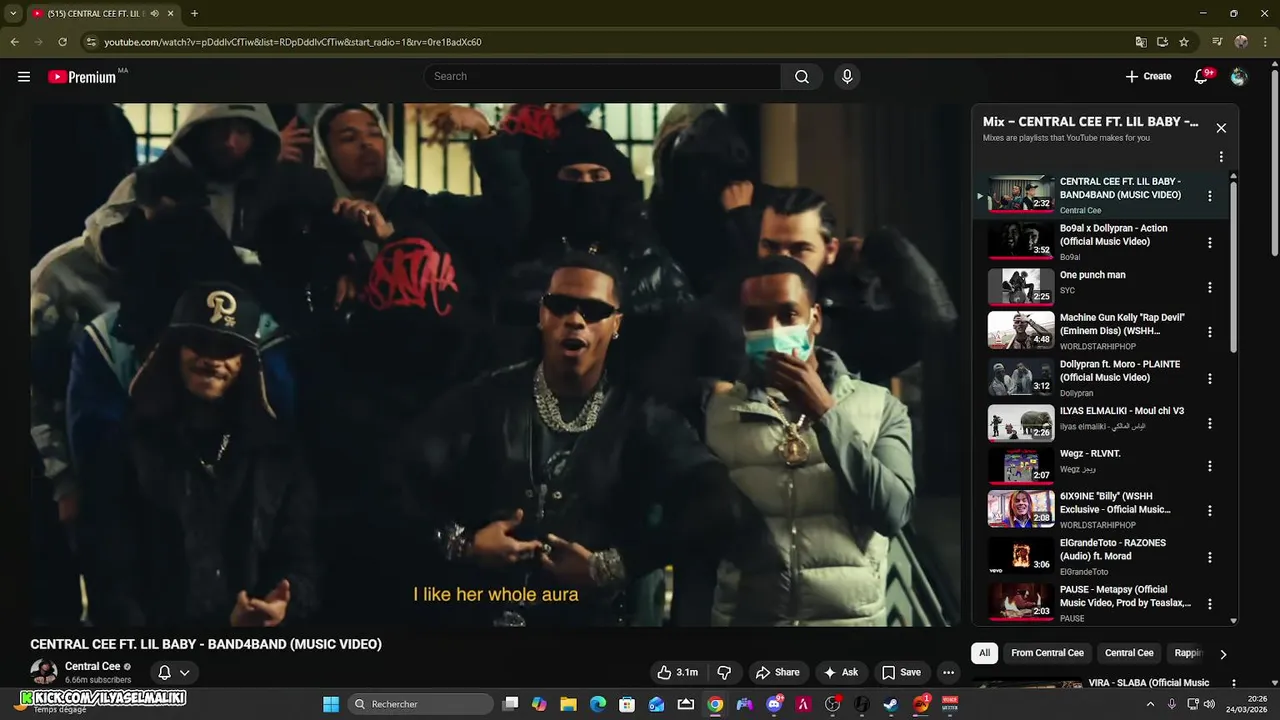Open options for BAND4BAND playlist item
The height and width of the screenshot is (720, 1280).
pyautogui.click(x=1210, y=196)
